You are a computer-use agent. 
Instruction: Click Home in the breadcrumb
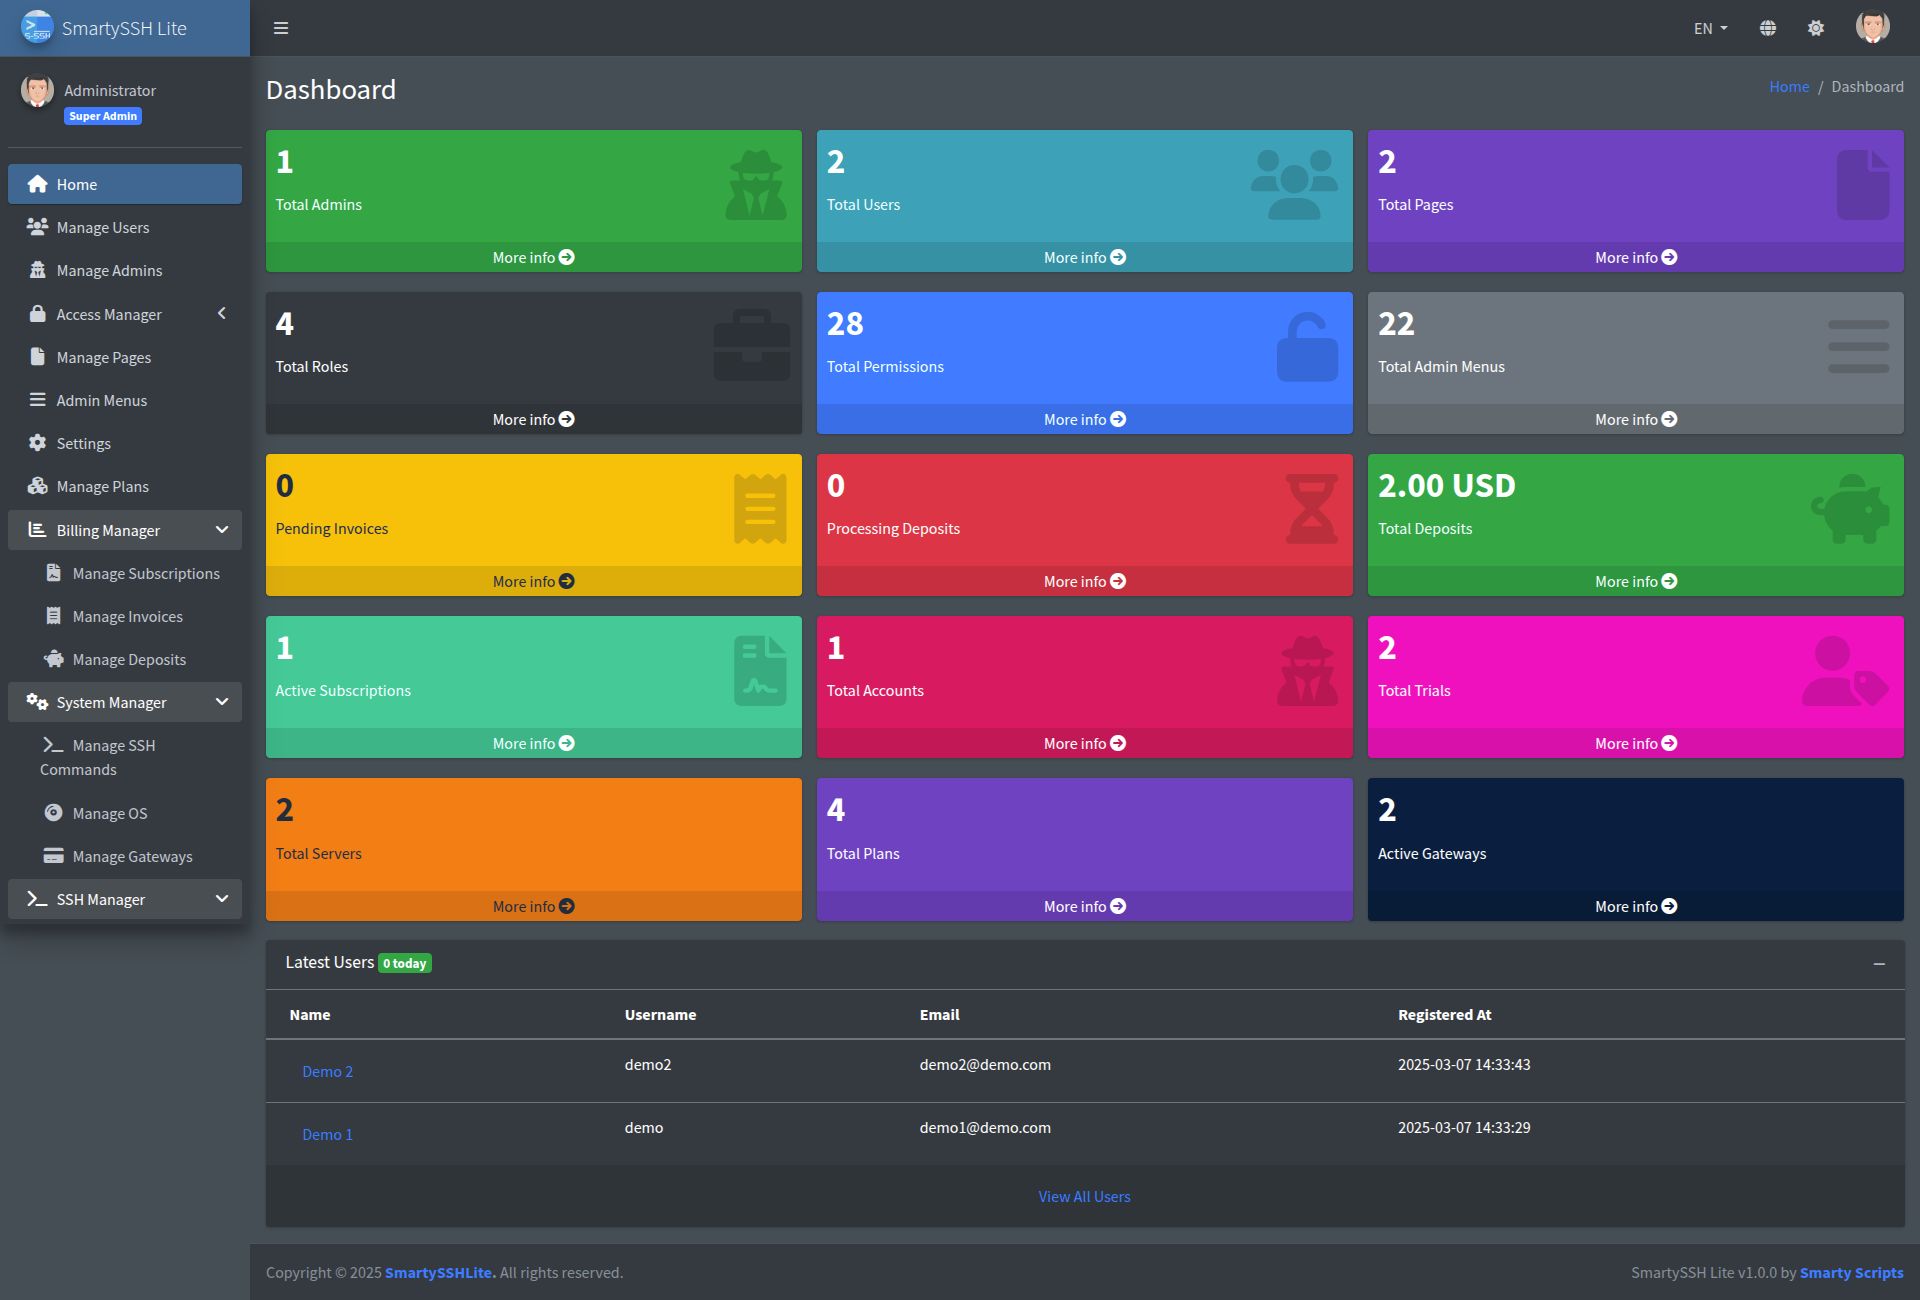coord(1788,87)
